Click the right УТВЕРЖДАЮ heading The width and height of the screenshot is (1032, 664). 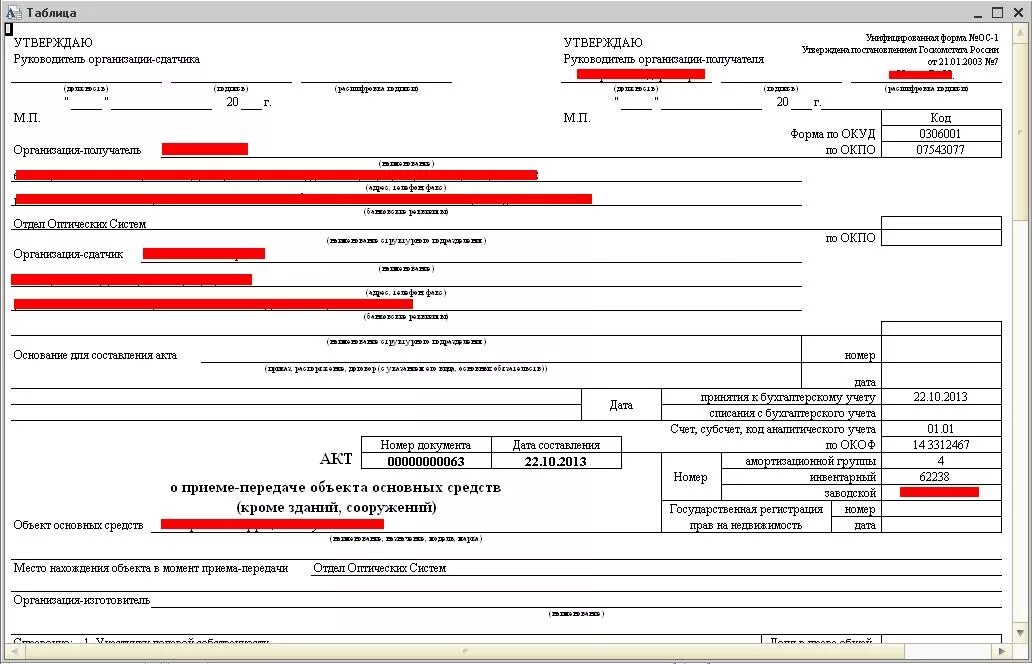pos(603,43)
